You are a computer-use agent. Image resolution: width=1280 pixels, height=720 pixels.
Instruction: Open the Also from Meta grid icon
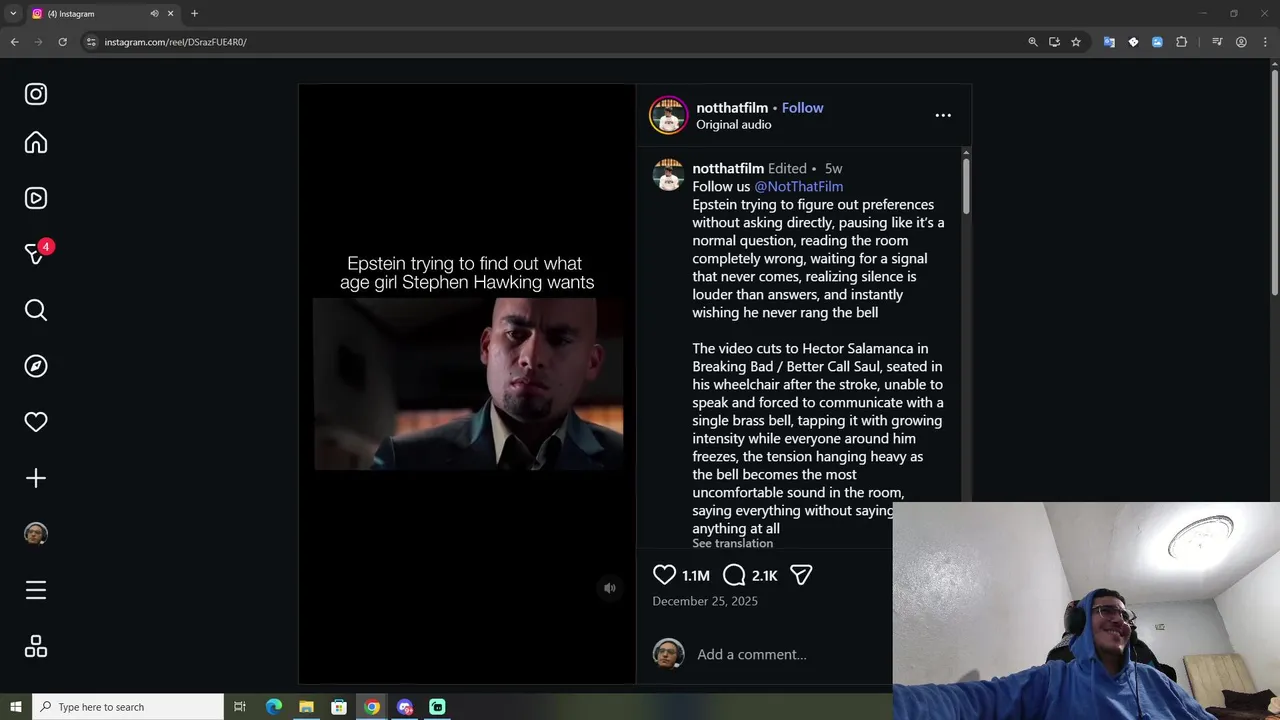pos(36,647)
